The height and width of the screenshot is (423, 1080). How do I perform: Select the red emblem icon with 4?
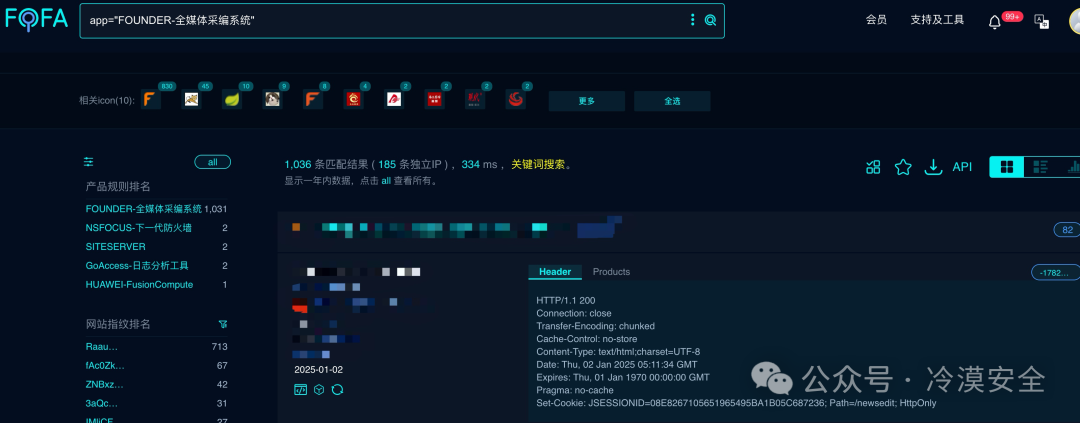[353, 100]
